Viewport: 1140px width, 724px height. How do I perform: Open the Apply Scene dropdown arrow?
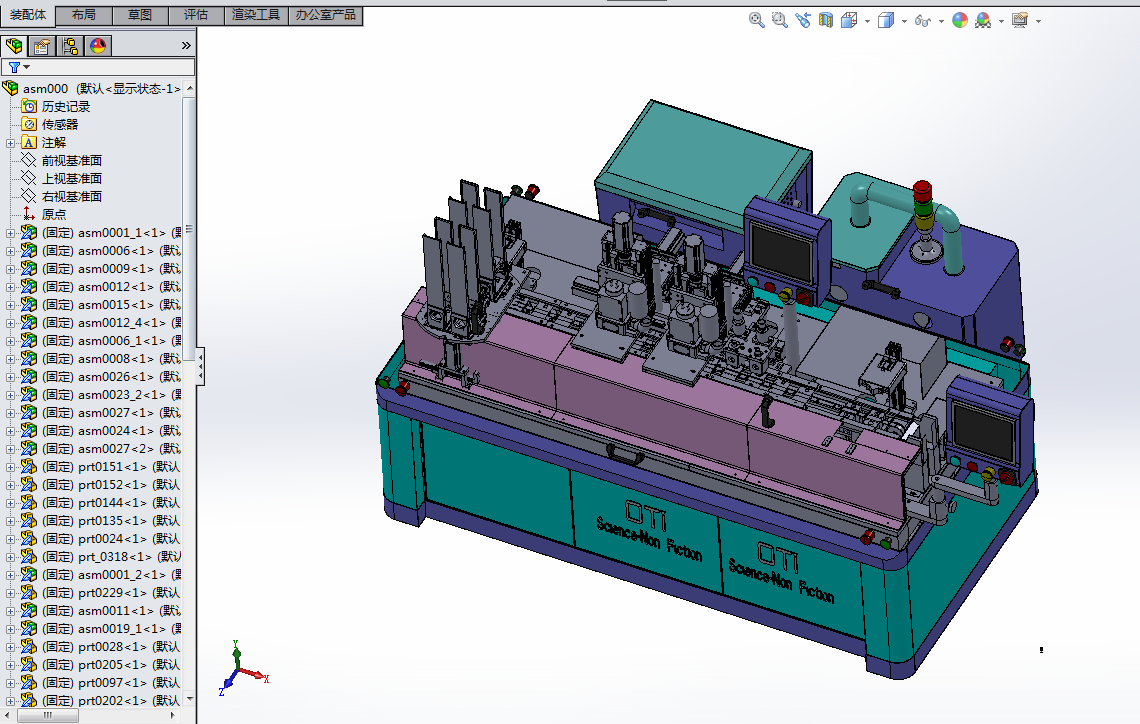pyautogui.click(x=1002, y=22)
